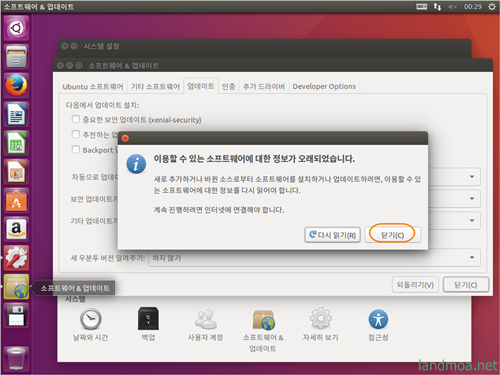500x375 pixels.
Task: Open the Trash in launcher
Action: (x=16, y=359)
